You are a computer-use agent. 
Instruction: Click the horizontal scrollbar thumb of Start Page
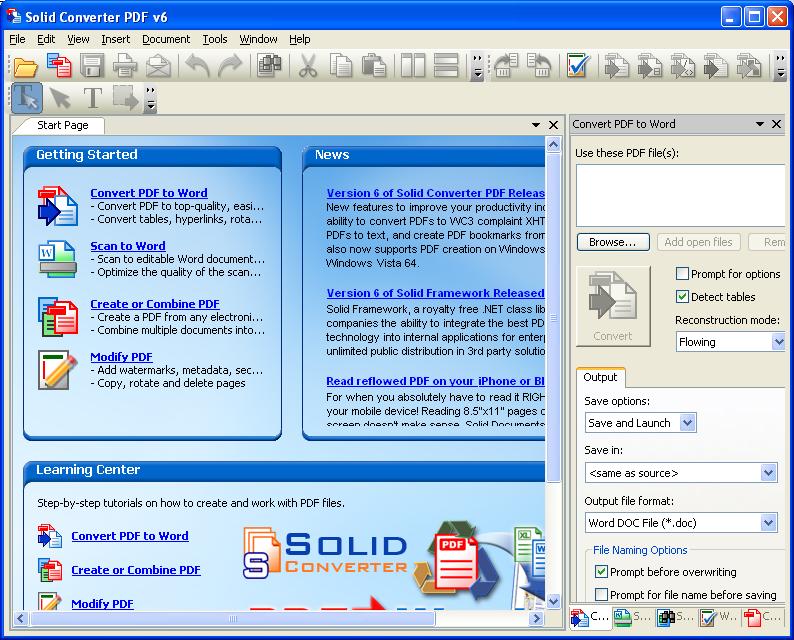(x=233, y=618)
